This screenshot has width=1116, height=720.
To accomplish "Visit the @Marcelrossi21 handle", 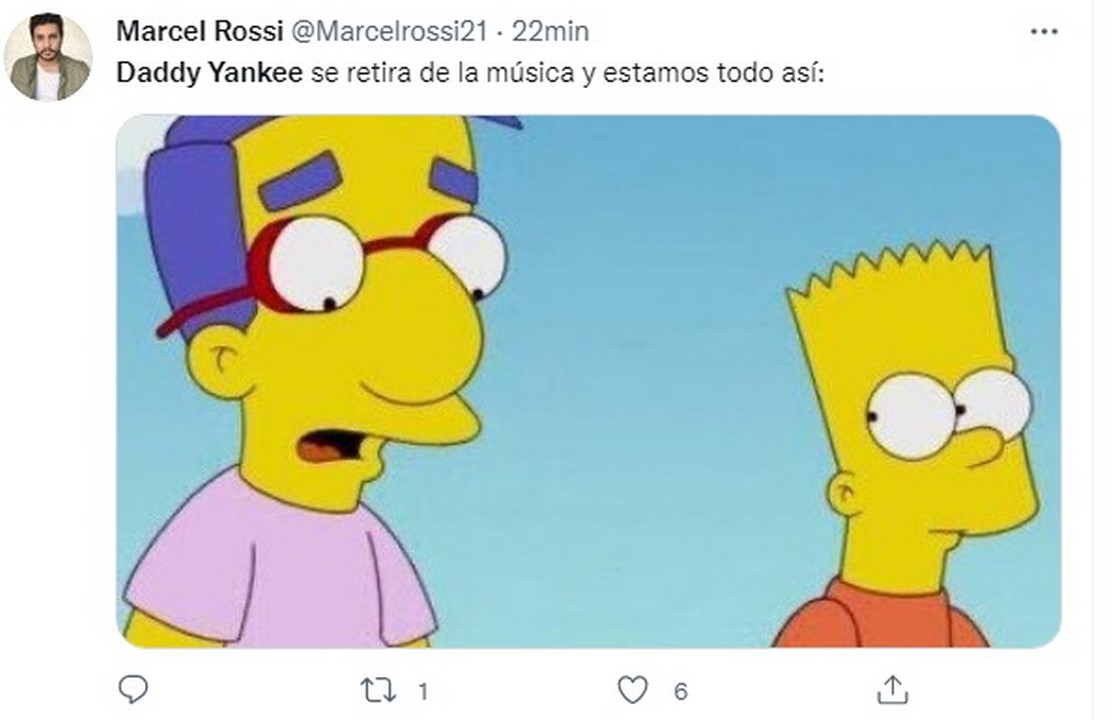I will (390, 31).
